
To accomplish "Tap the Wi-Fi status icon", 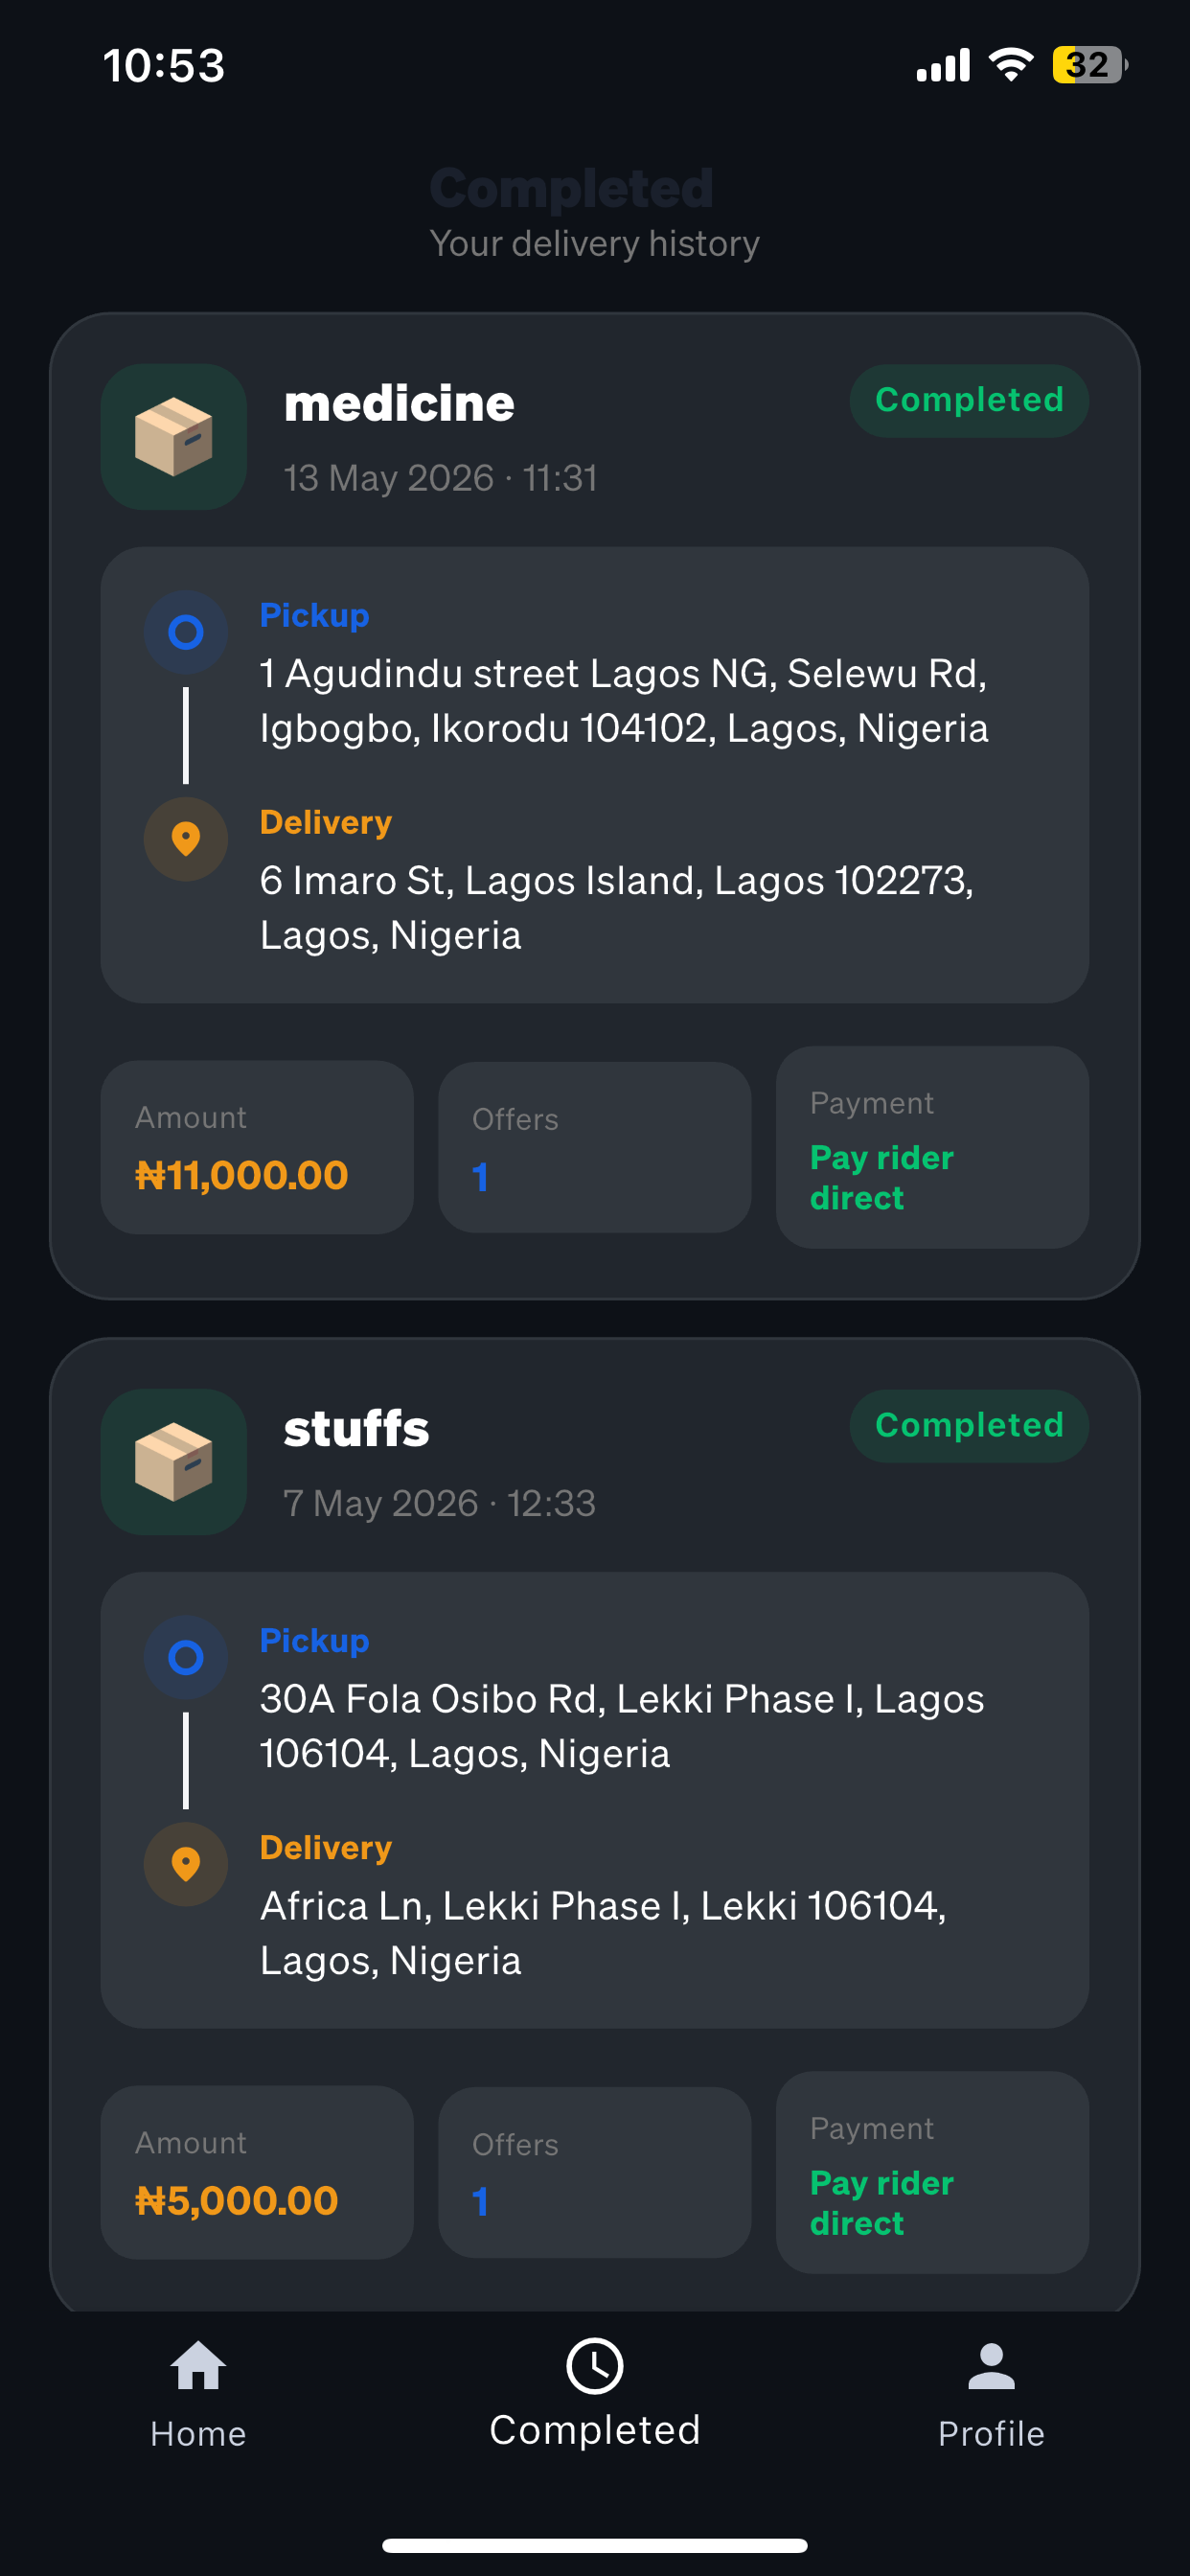I will click(1010, 65).
